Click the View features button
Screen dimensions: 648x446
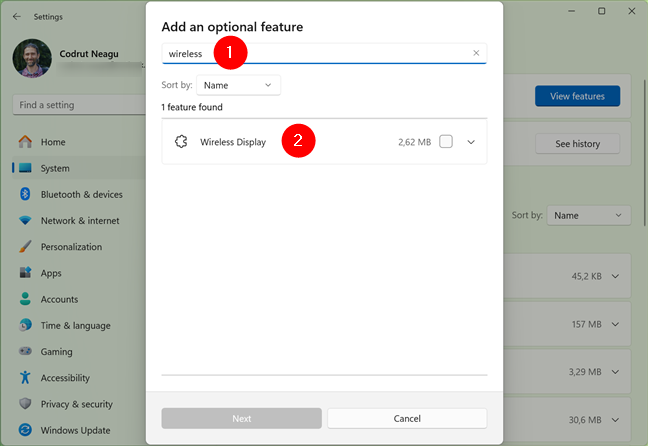(x=577, y=96)
